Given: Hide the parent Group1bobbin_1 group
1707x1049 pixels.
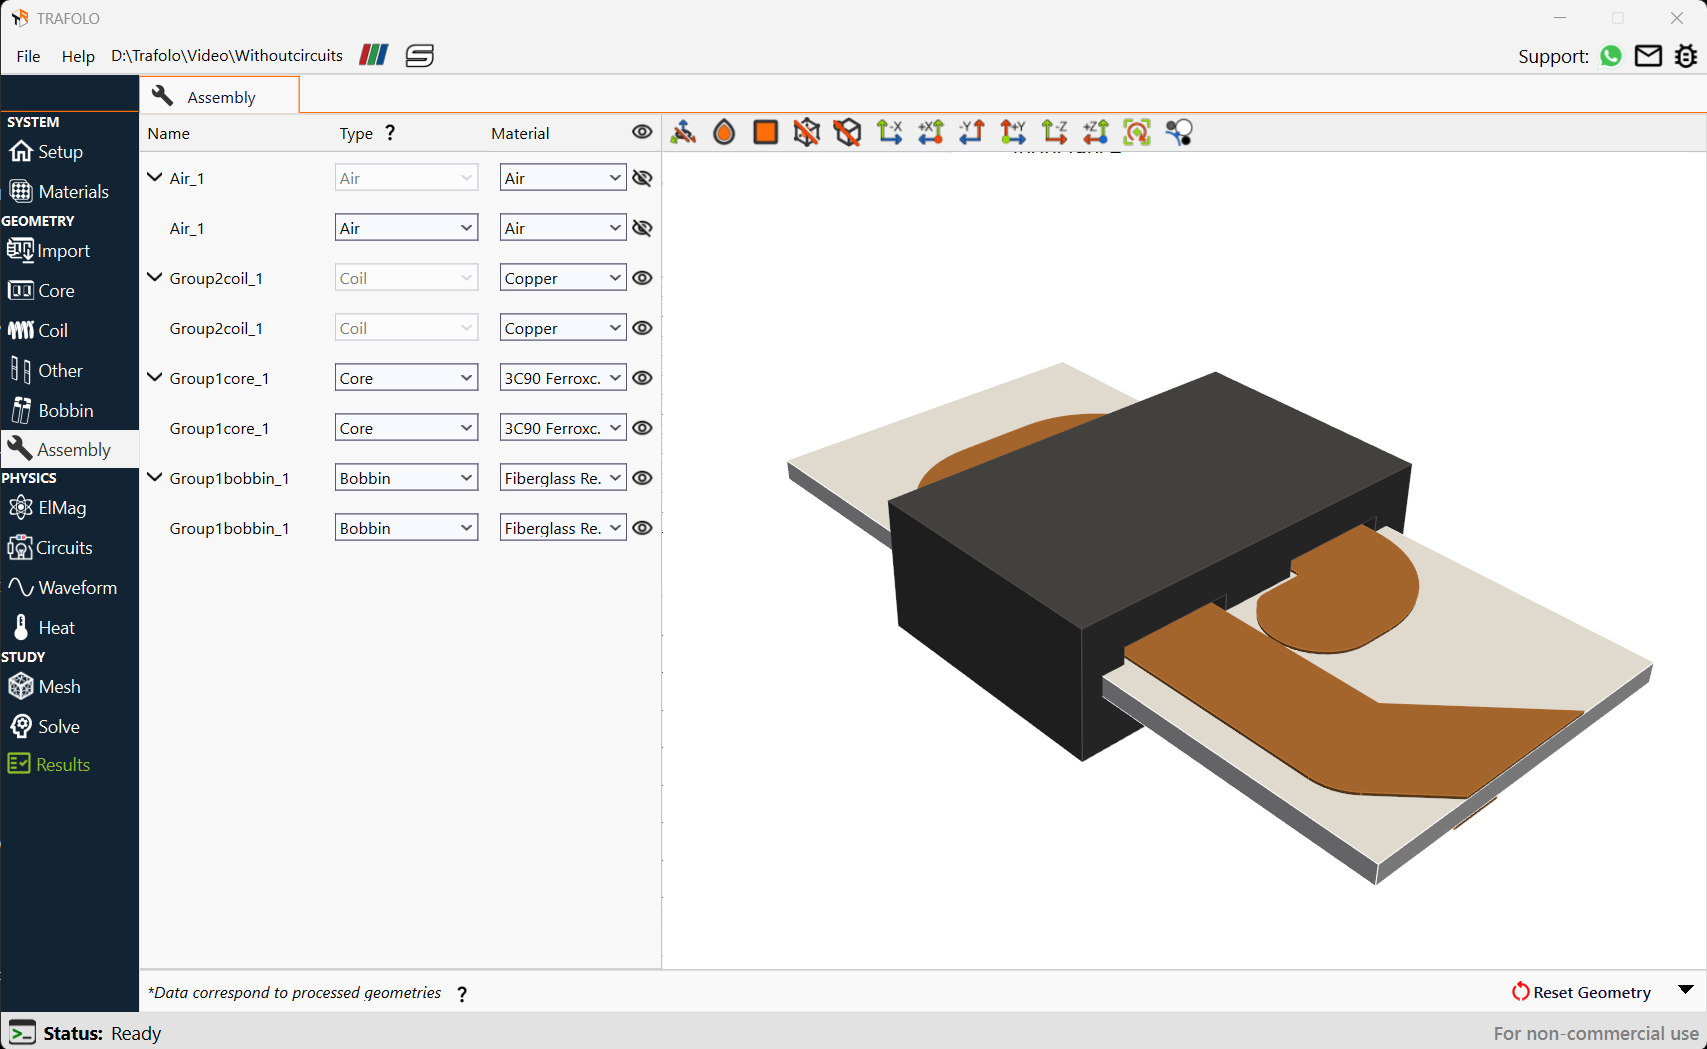Looking at the screenshot, I should [x=642, y=478].
